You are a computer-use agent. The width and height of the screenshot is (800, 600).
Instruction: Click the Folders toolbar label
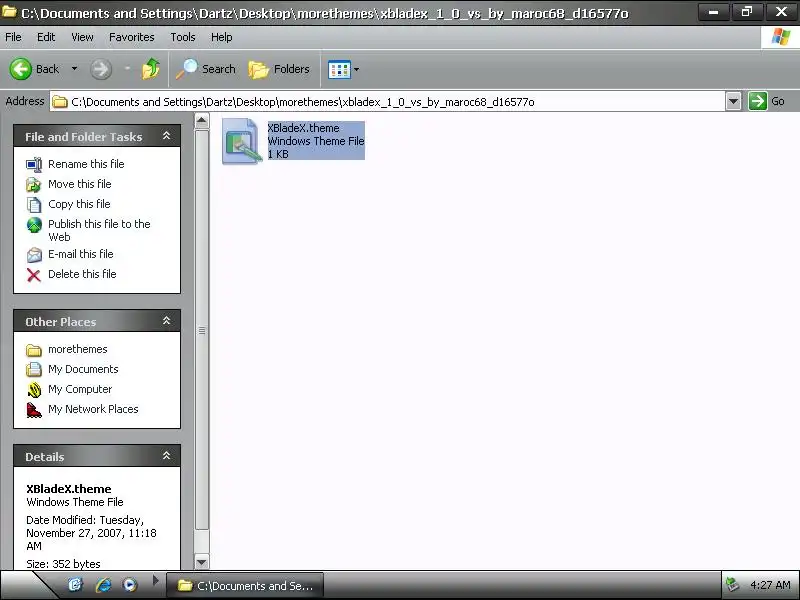[x=291, y=69]
